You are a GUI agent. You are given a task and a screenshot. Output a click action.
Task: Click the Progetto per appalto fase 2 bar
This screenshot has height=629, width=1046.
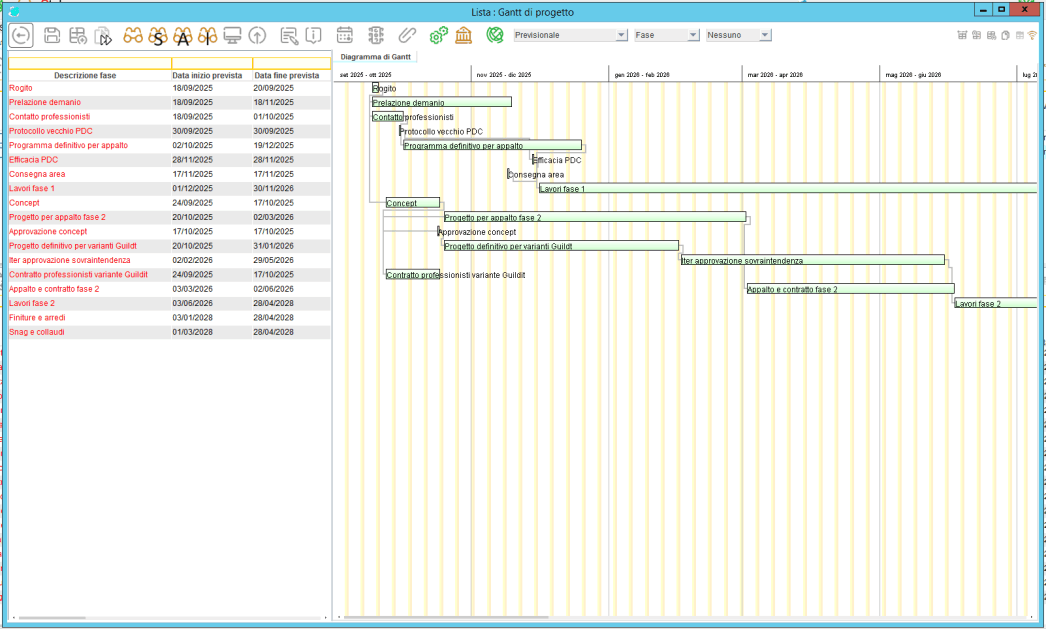[595, 217]
